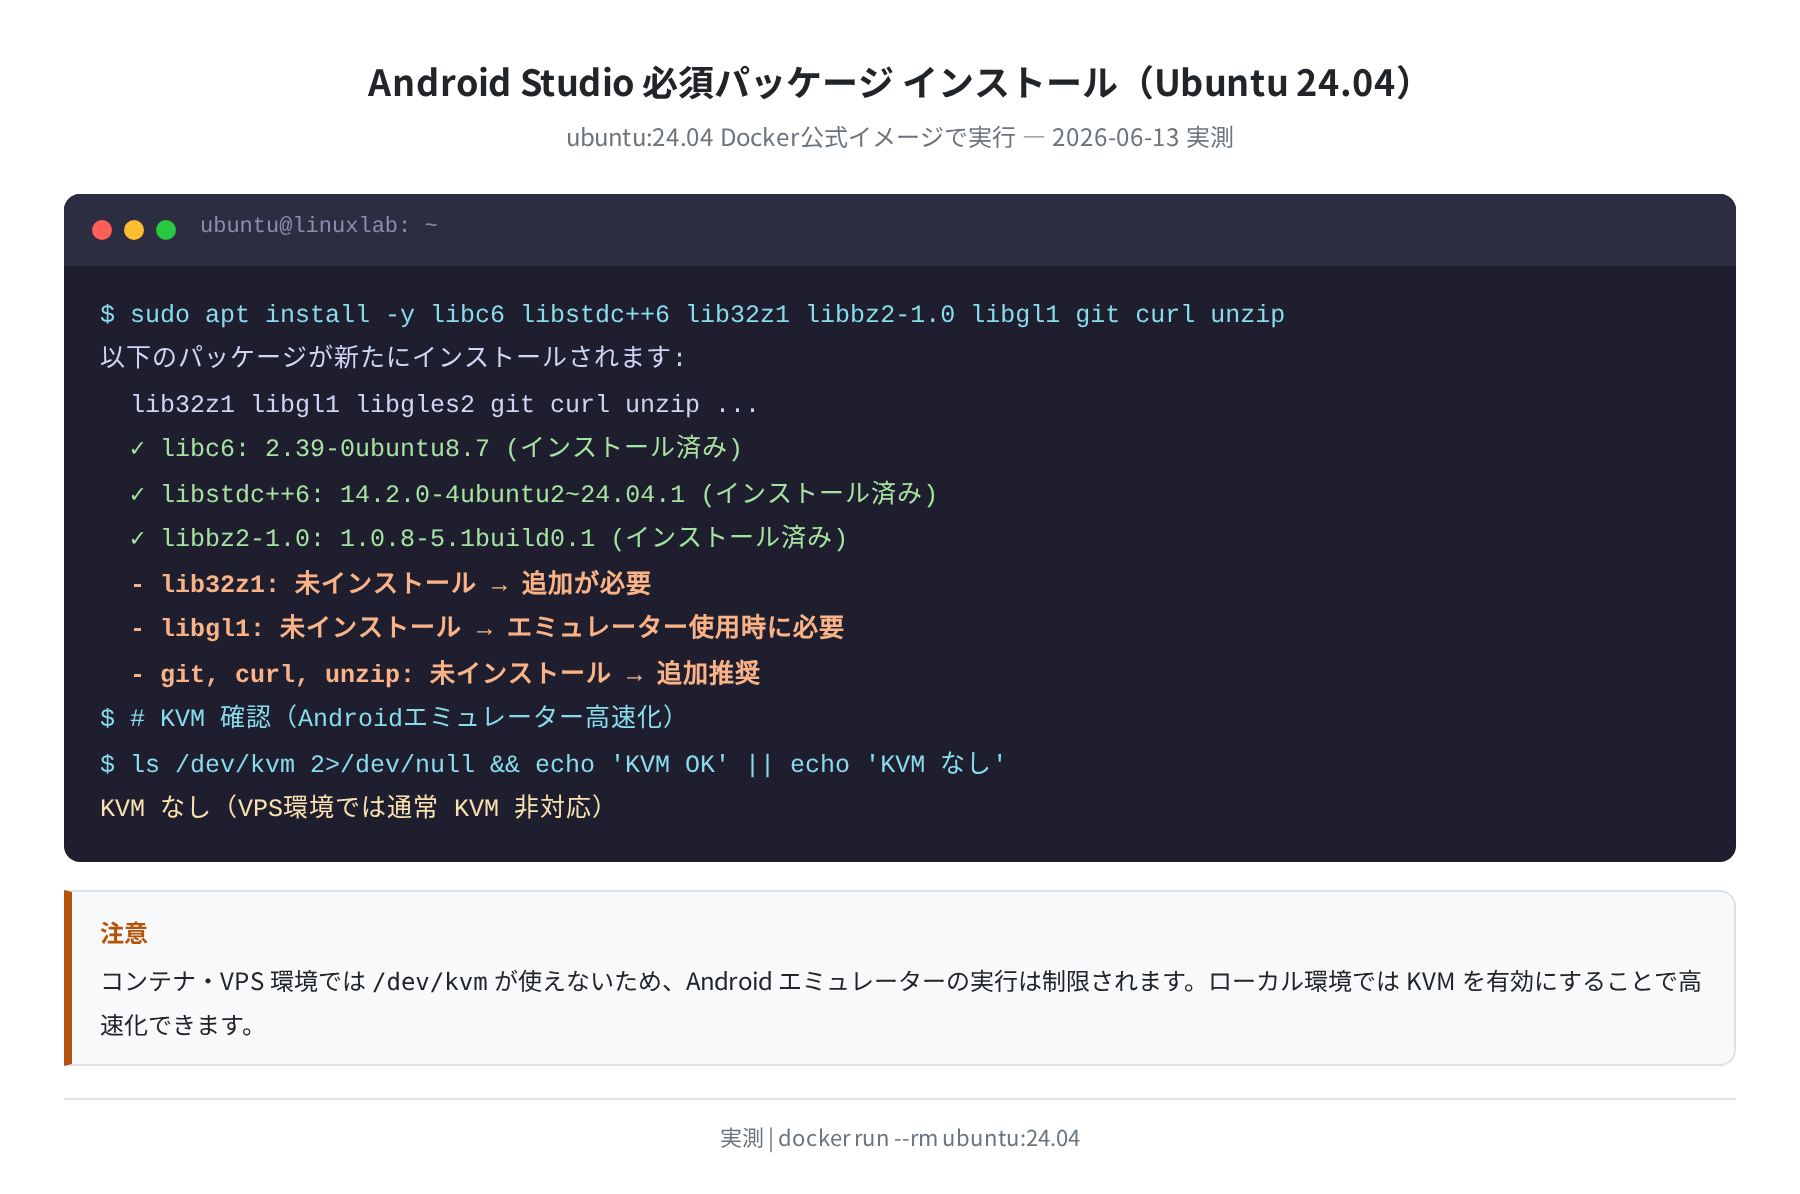Image resolution: width=1800 pixels, height=1194 pixels.
Task: Select the terminal title 'ubuntu@linuxlab: ~'
Action: [319, 226]
